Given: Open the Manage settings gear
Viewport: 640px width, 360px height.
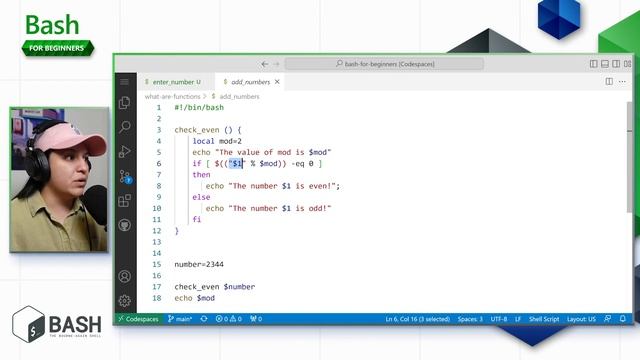Looking at the screenshot, I should click(124, 301).
